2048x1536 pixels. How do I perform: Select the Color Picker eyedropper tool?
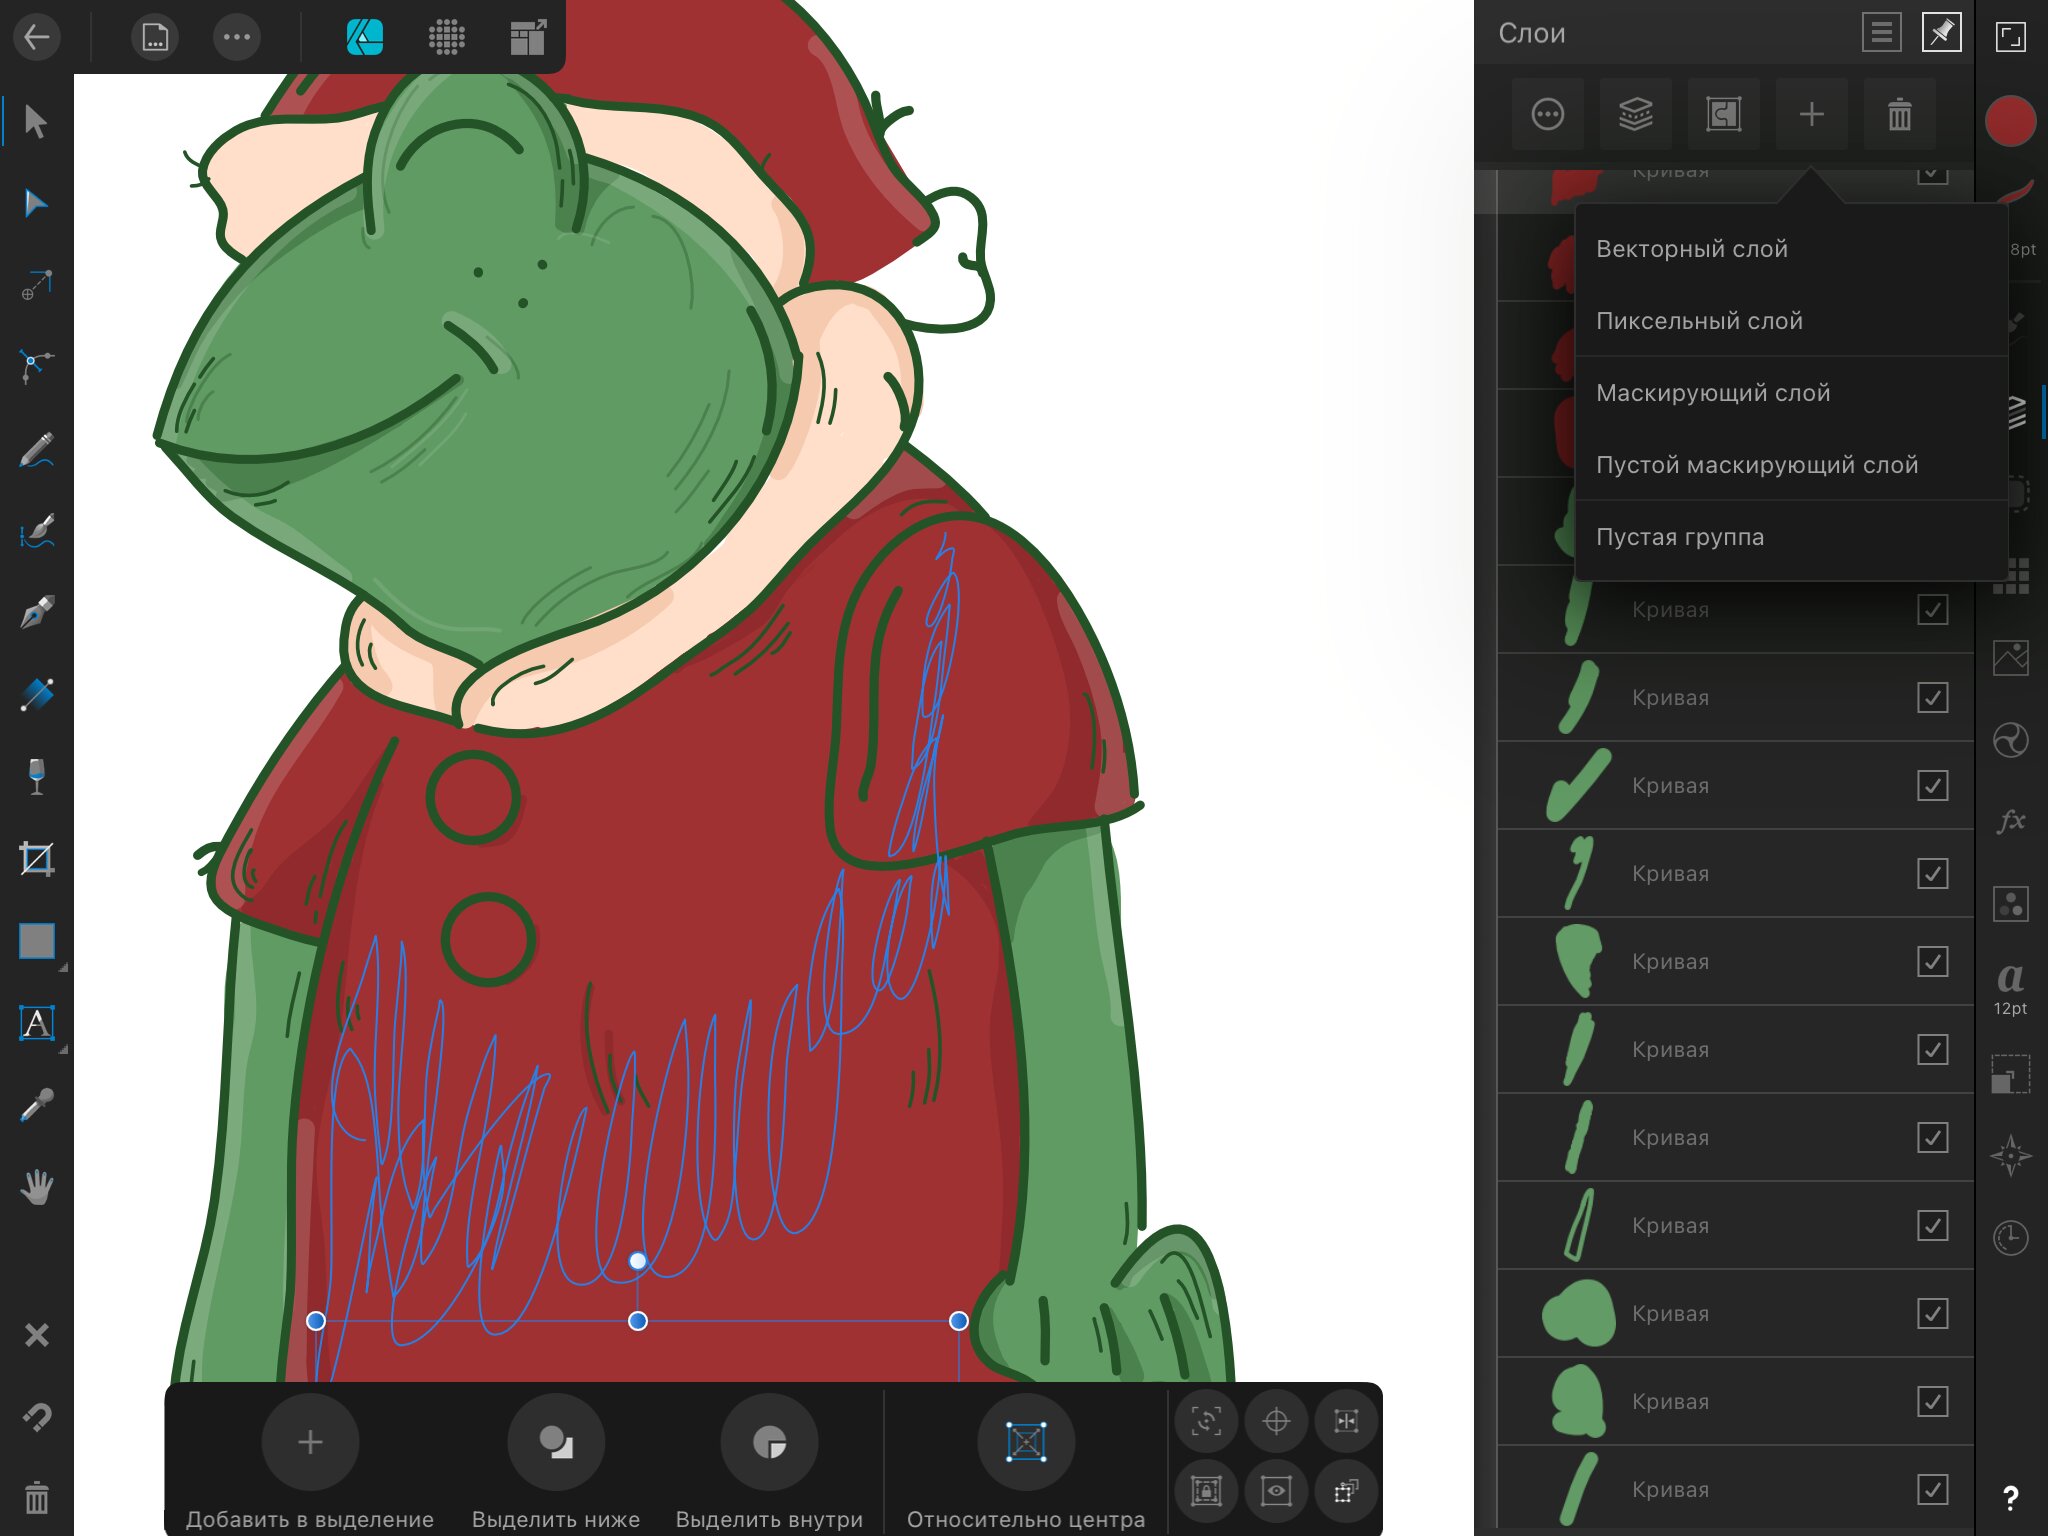(36, 1105)
